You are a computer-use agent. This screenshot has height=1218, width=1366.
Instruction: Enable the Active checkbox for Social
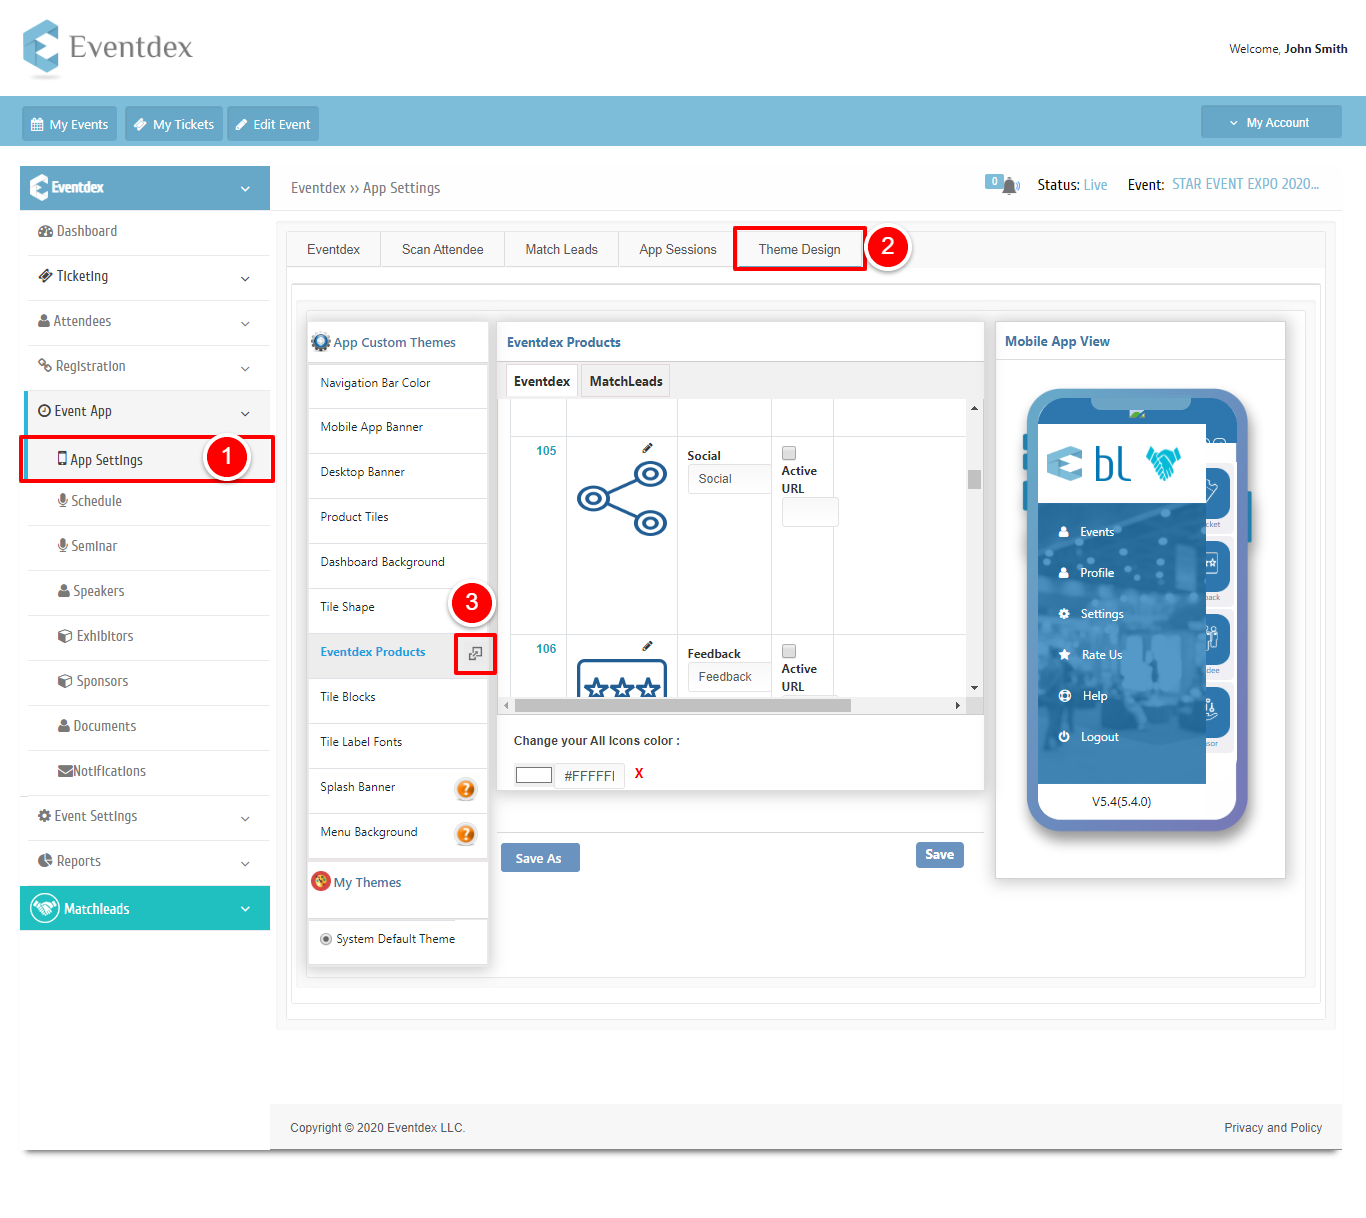[x=789, y=453]
